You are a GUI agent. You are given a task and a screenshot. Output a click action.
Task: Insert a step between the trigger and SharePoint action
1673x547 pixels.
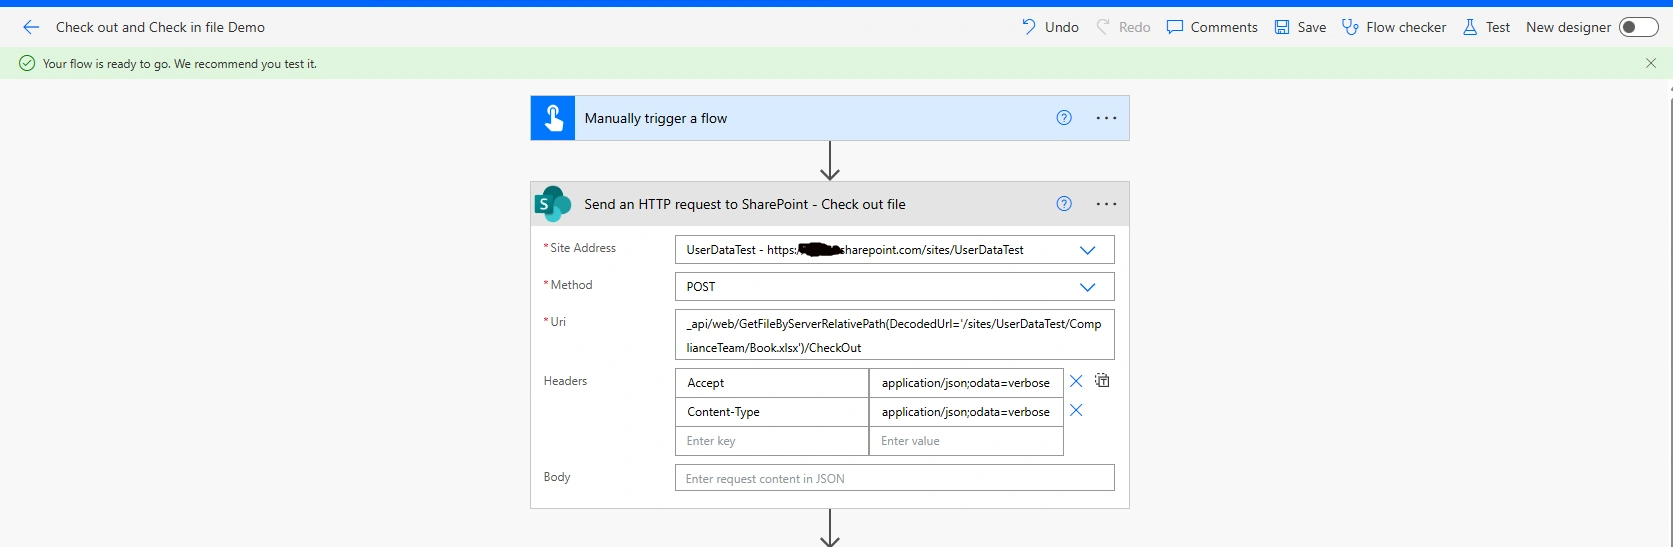(830, 161)
